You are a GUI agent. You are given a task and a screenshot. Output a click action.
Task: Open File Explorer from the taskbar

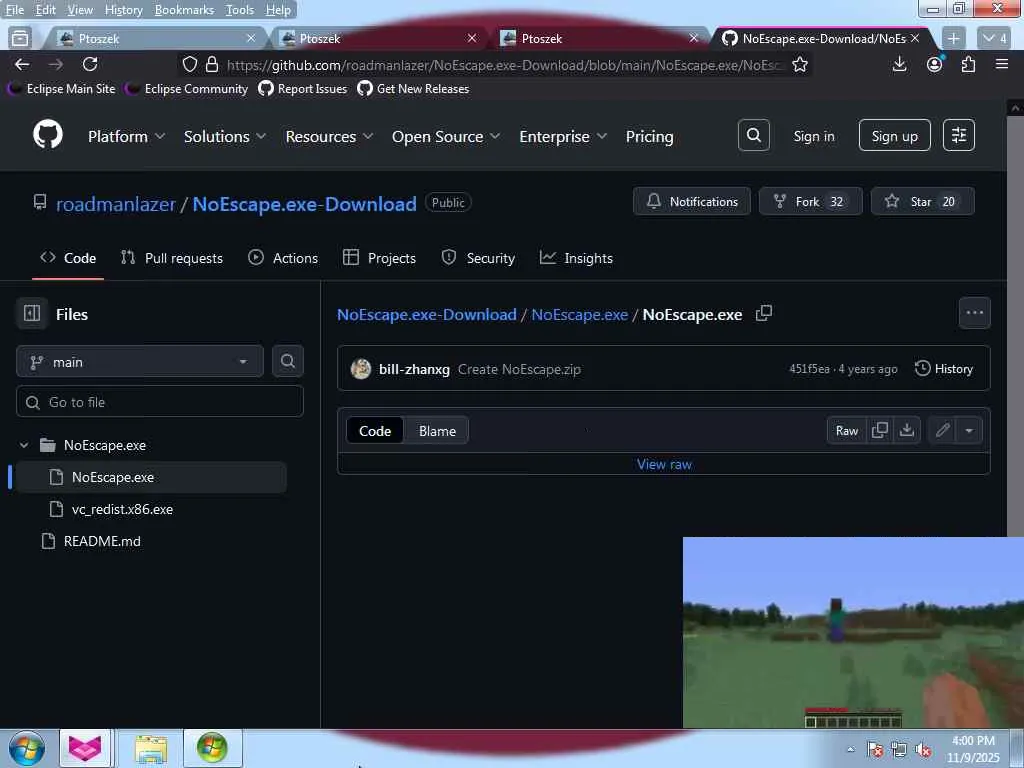coord(152,748)
